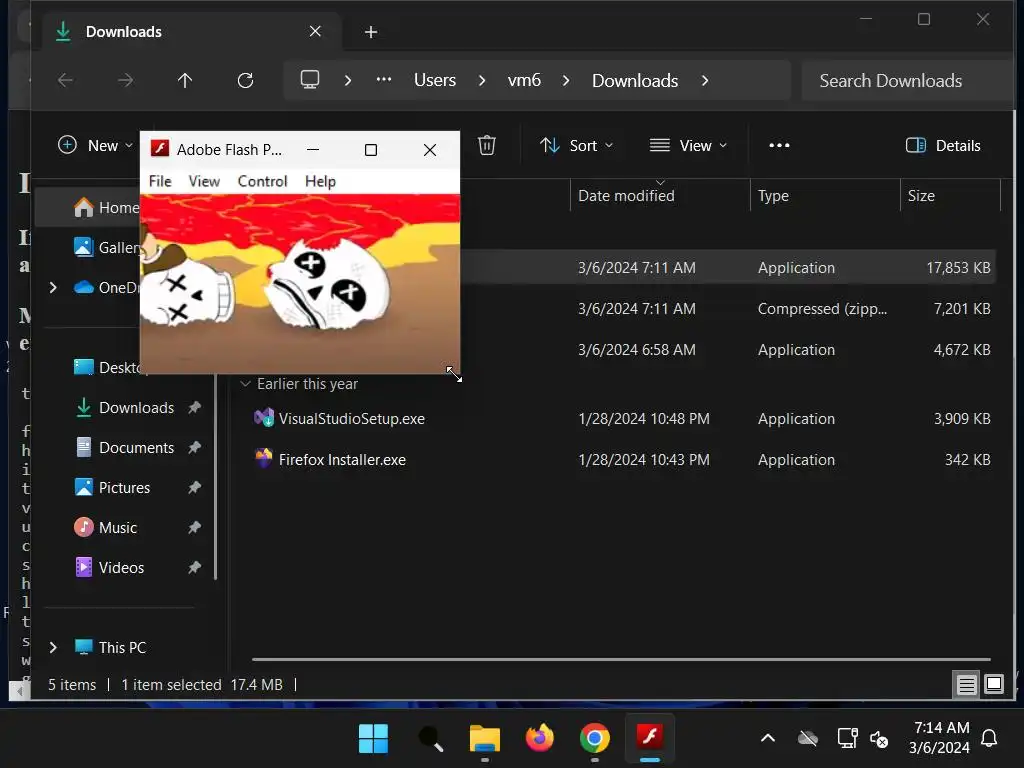Open Firefox from the taskbar
The image size is (1024, 768).
click(539, 739)
